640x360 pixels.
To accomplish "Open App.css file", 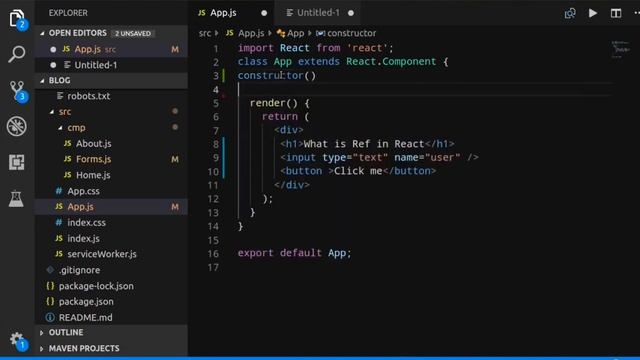I will (x=83, y=191).
